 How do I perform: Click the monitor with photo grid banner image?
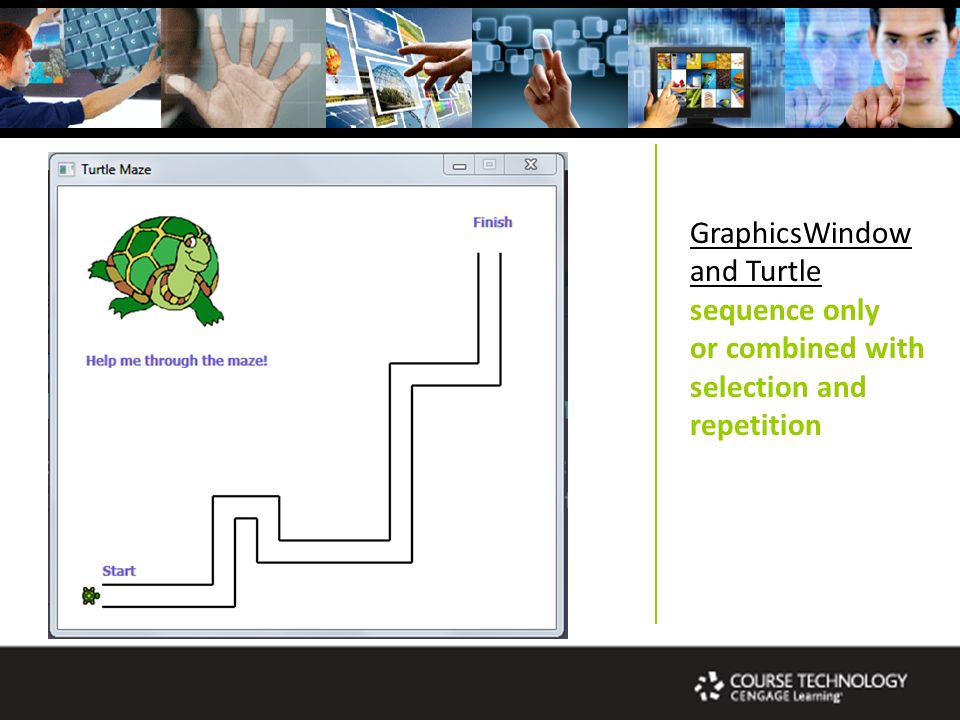(707, 68)
